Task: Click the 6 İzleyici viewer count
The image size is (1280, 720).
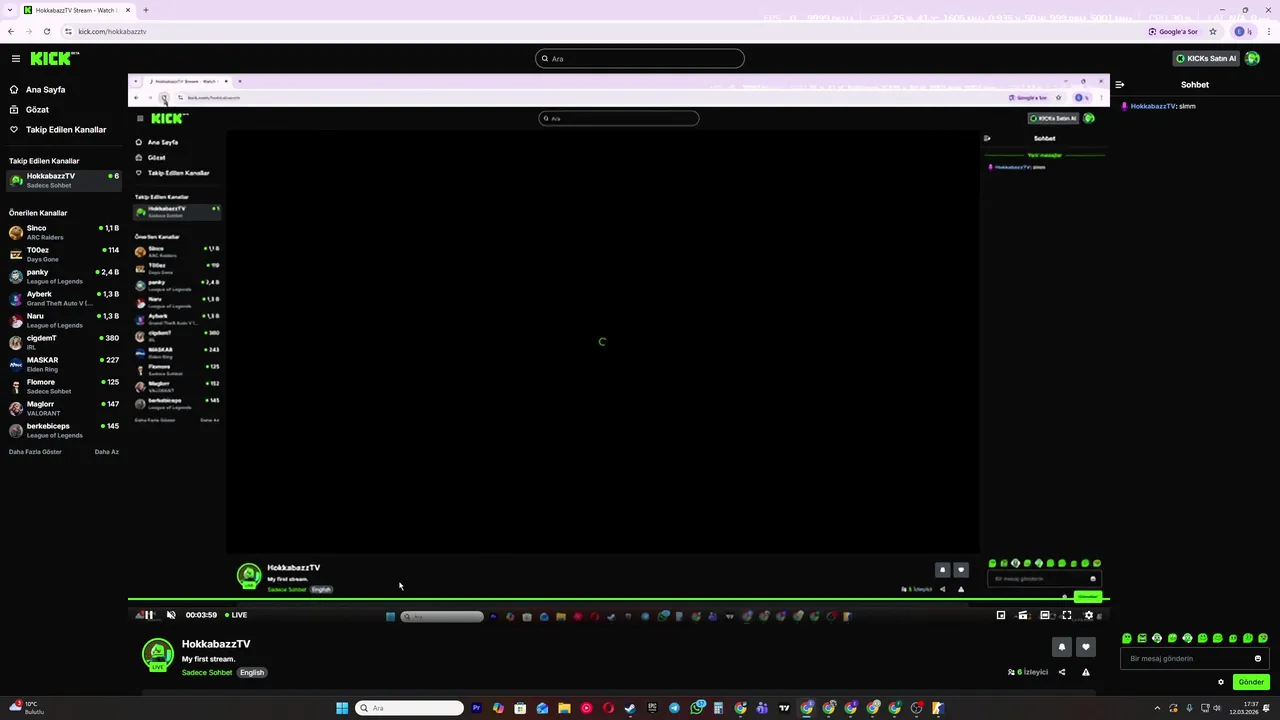Action: pos(1028,672)
